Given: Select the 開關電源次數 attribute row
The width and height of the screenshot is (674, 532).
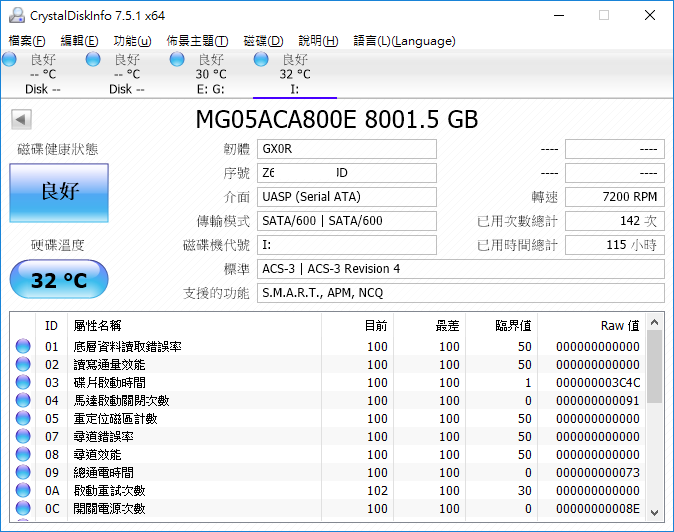Looking at the screenshot, I should (x=328, y=509).
